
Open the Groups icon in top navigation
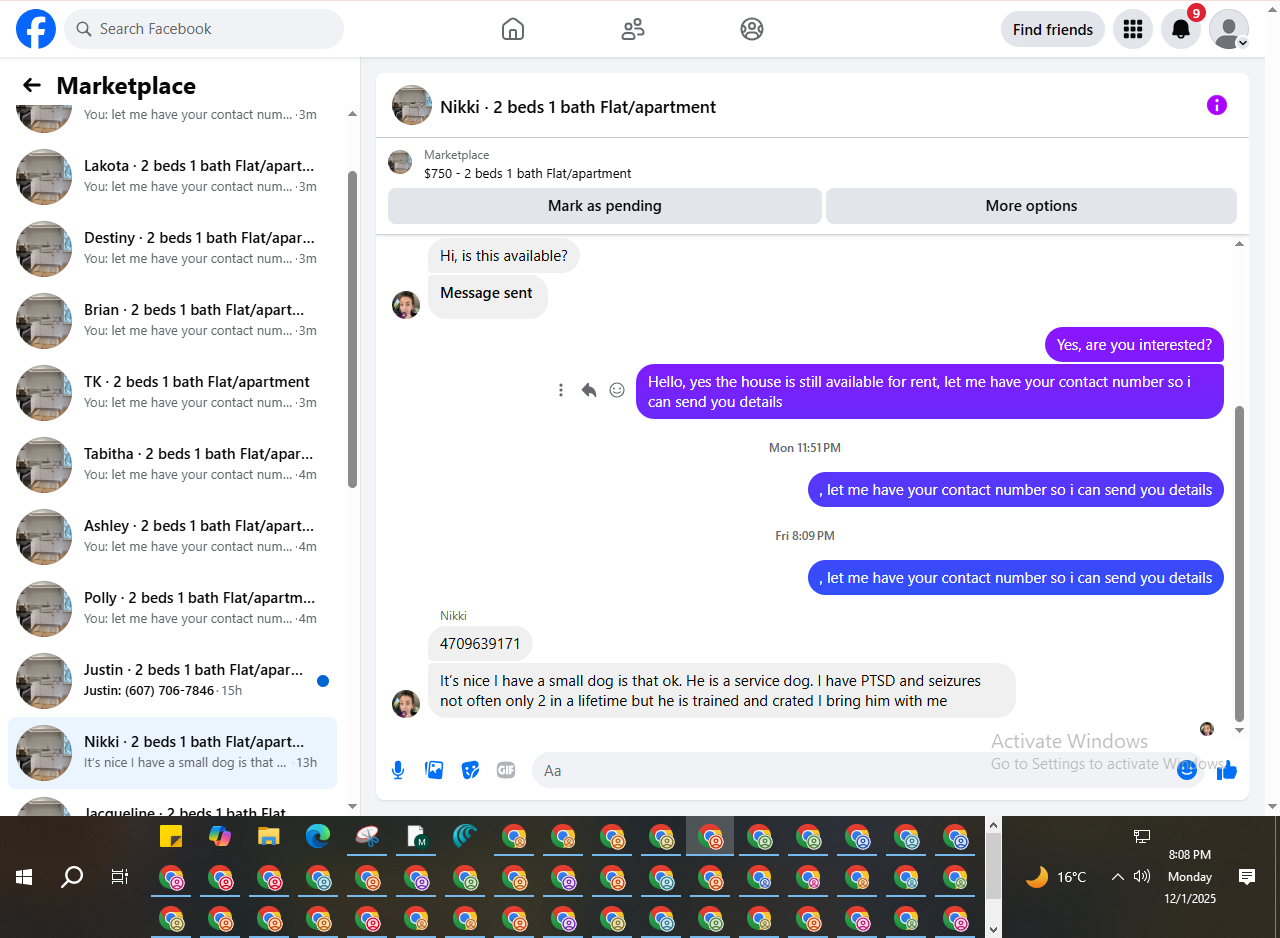(x=752, y=29)
